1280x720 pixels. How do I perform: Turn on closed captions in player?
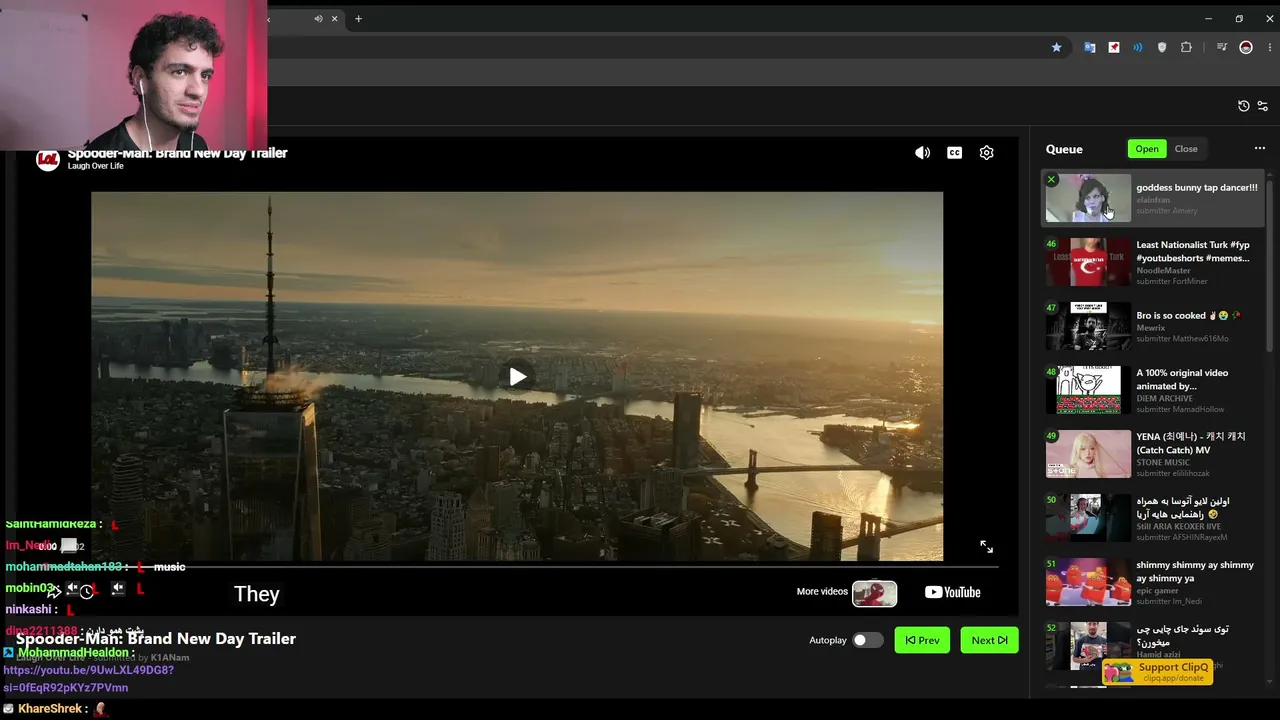[954, 153]
